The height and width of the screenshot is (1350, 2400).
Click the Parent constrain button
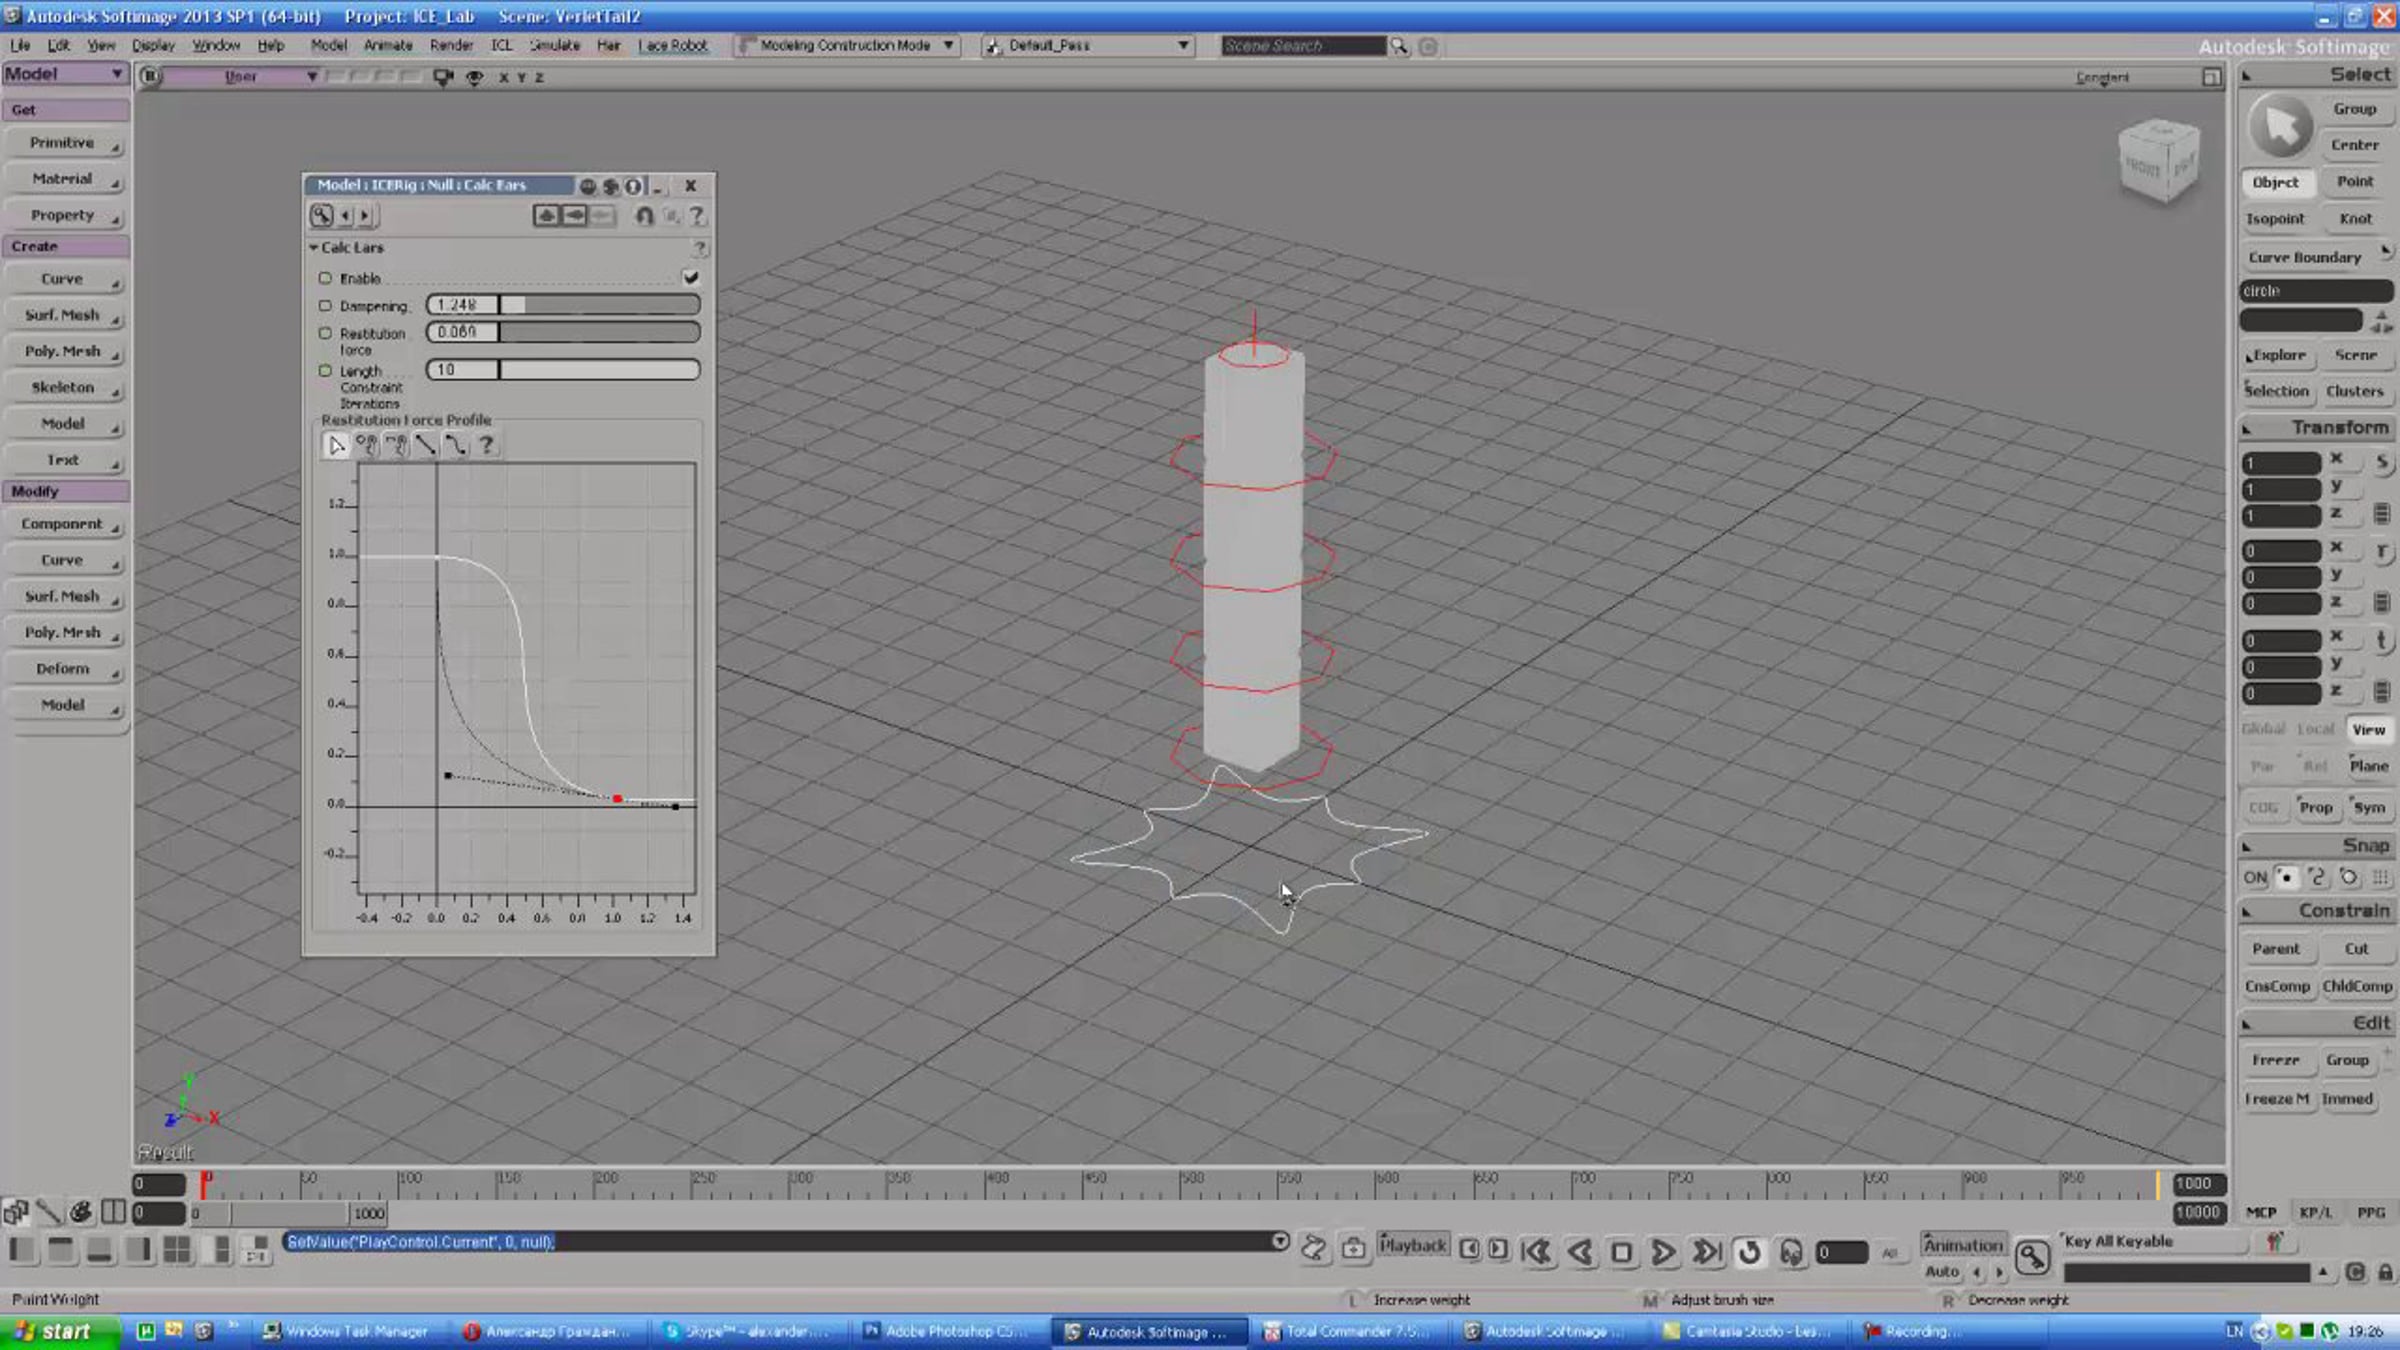click(x=2276, y=949)
